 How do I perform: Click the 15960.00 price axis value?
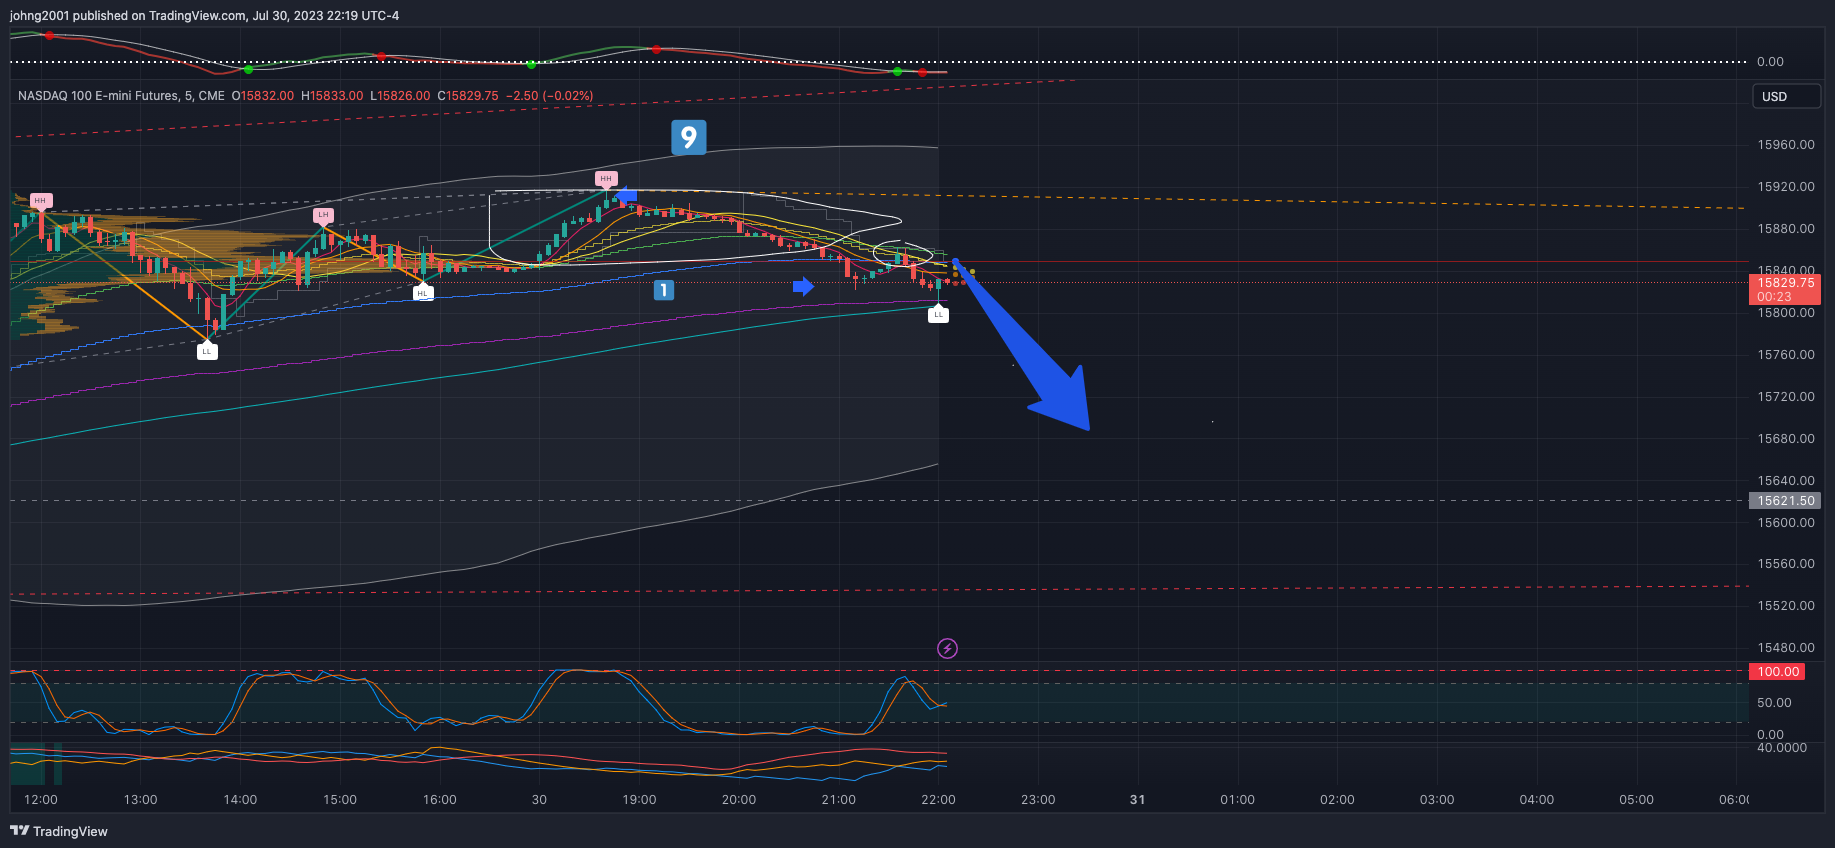1786,145
